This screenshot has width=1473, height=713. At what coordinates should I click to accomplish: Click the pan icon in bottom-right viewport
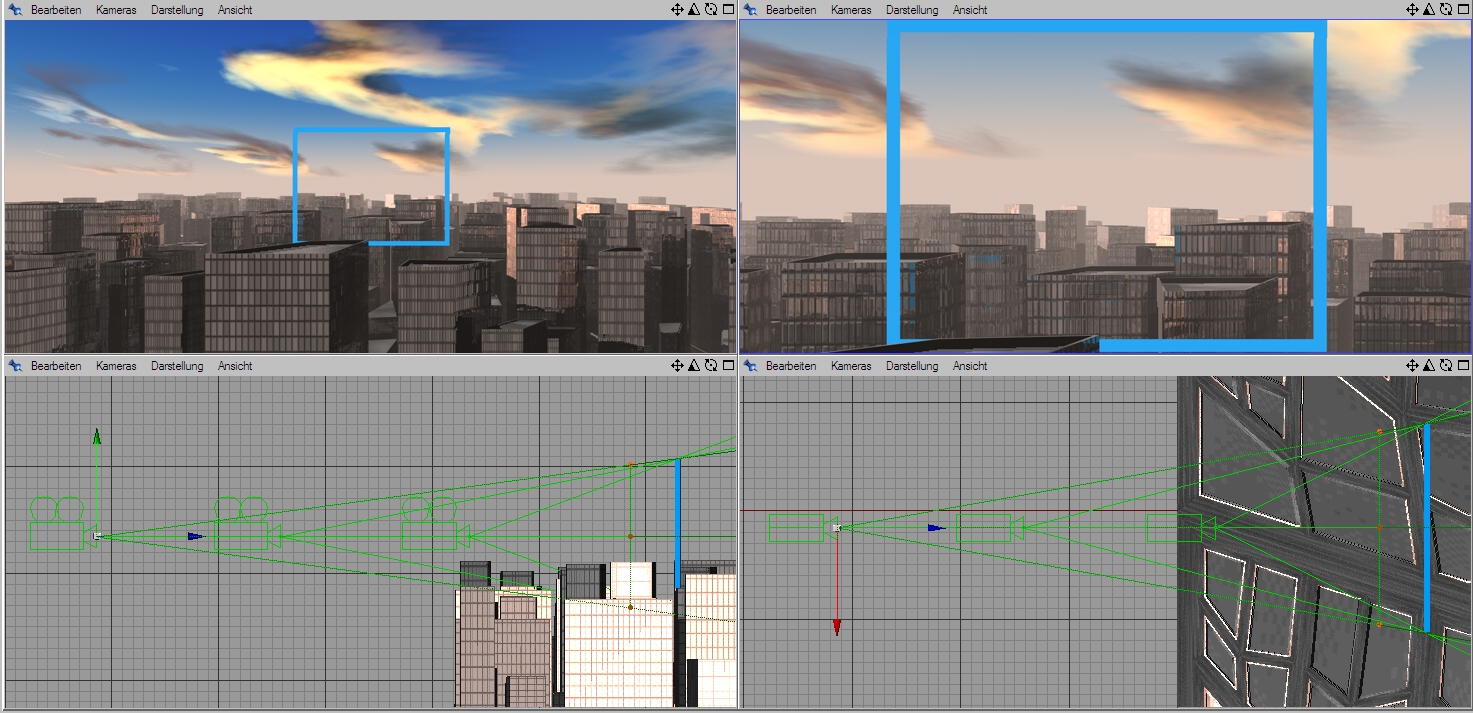click(x=1412, y=366)
